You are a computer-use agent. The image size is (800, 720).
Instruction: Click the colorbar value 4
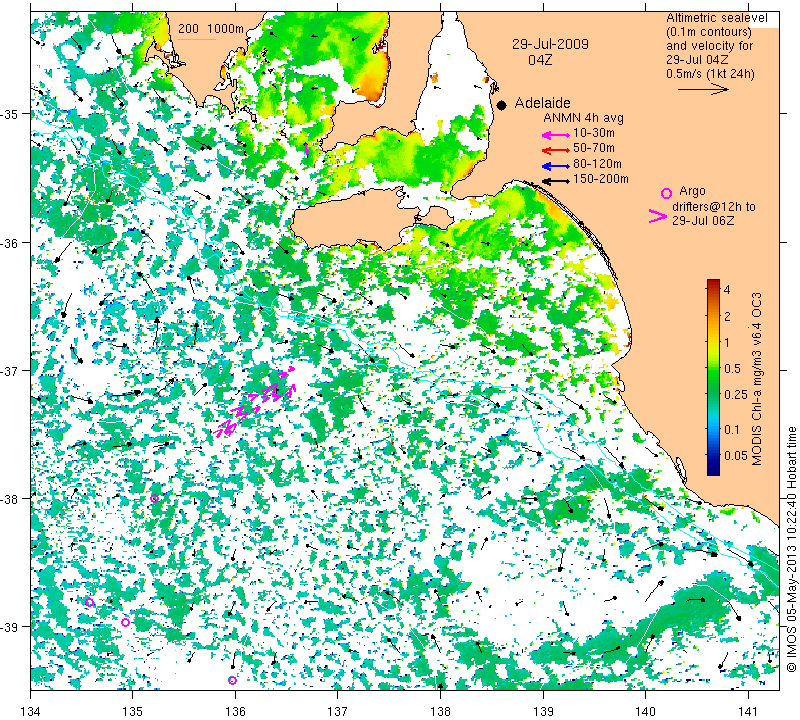[727, 290]
